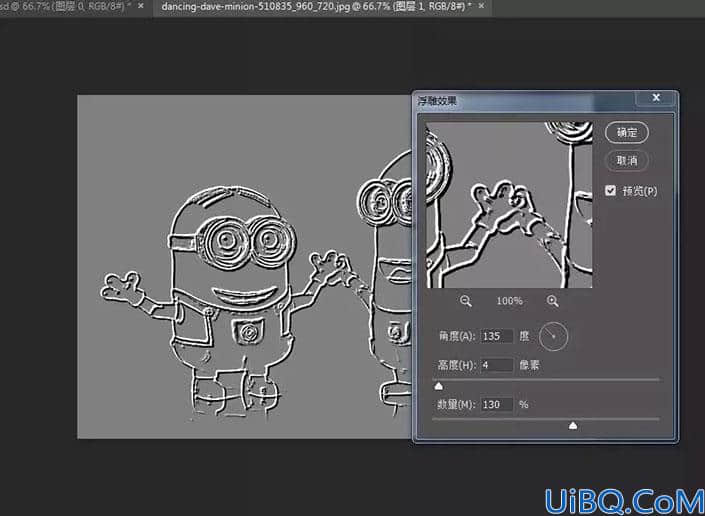Click the 取消 cancel button
The image size is (705, 516).
coord(627,160)
